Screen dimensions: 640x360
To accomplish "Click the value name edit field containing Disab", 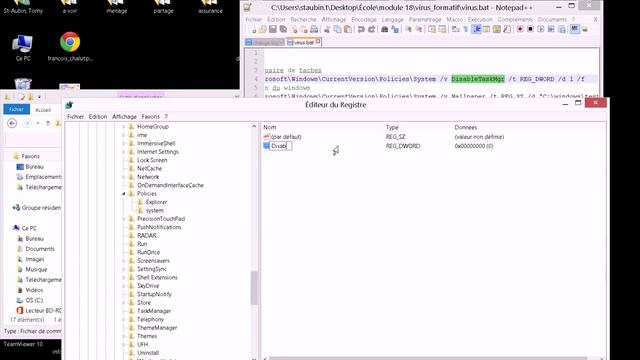I will click(281, 146).
